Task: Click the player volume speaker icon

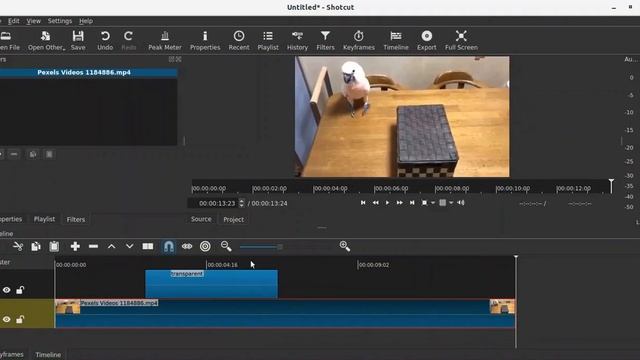Action: tap(461, 202)
